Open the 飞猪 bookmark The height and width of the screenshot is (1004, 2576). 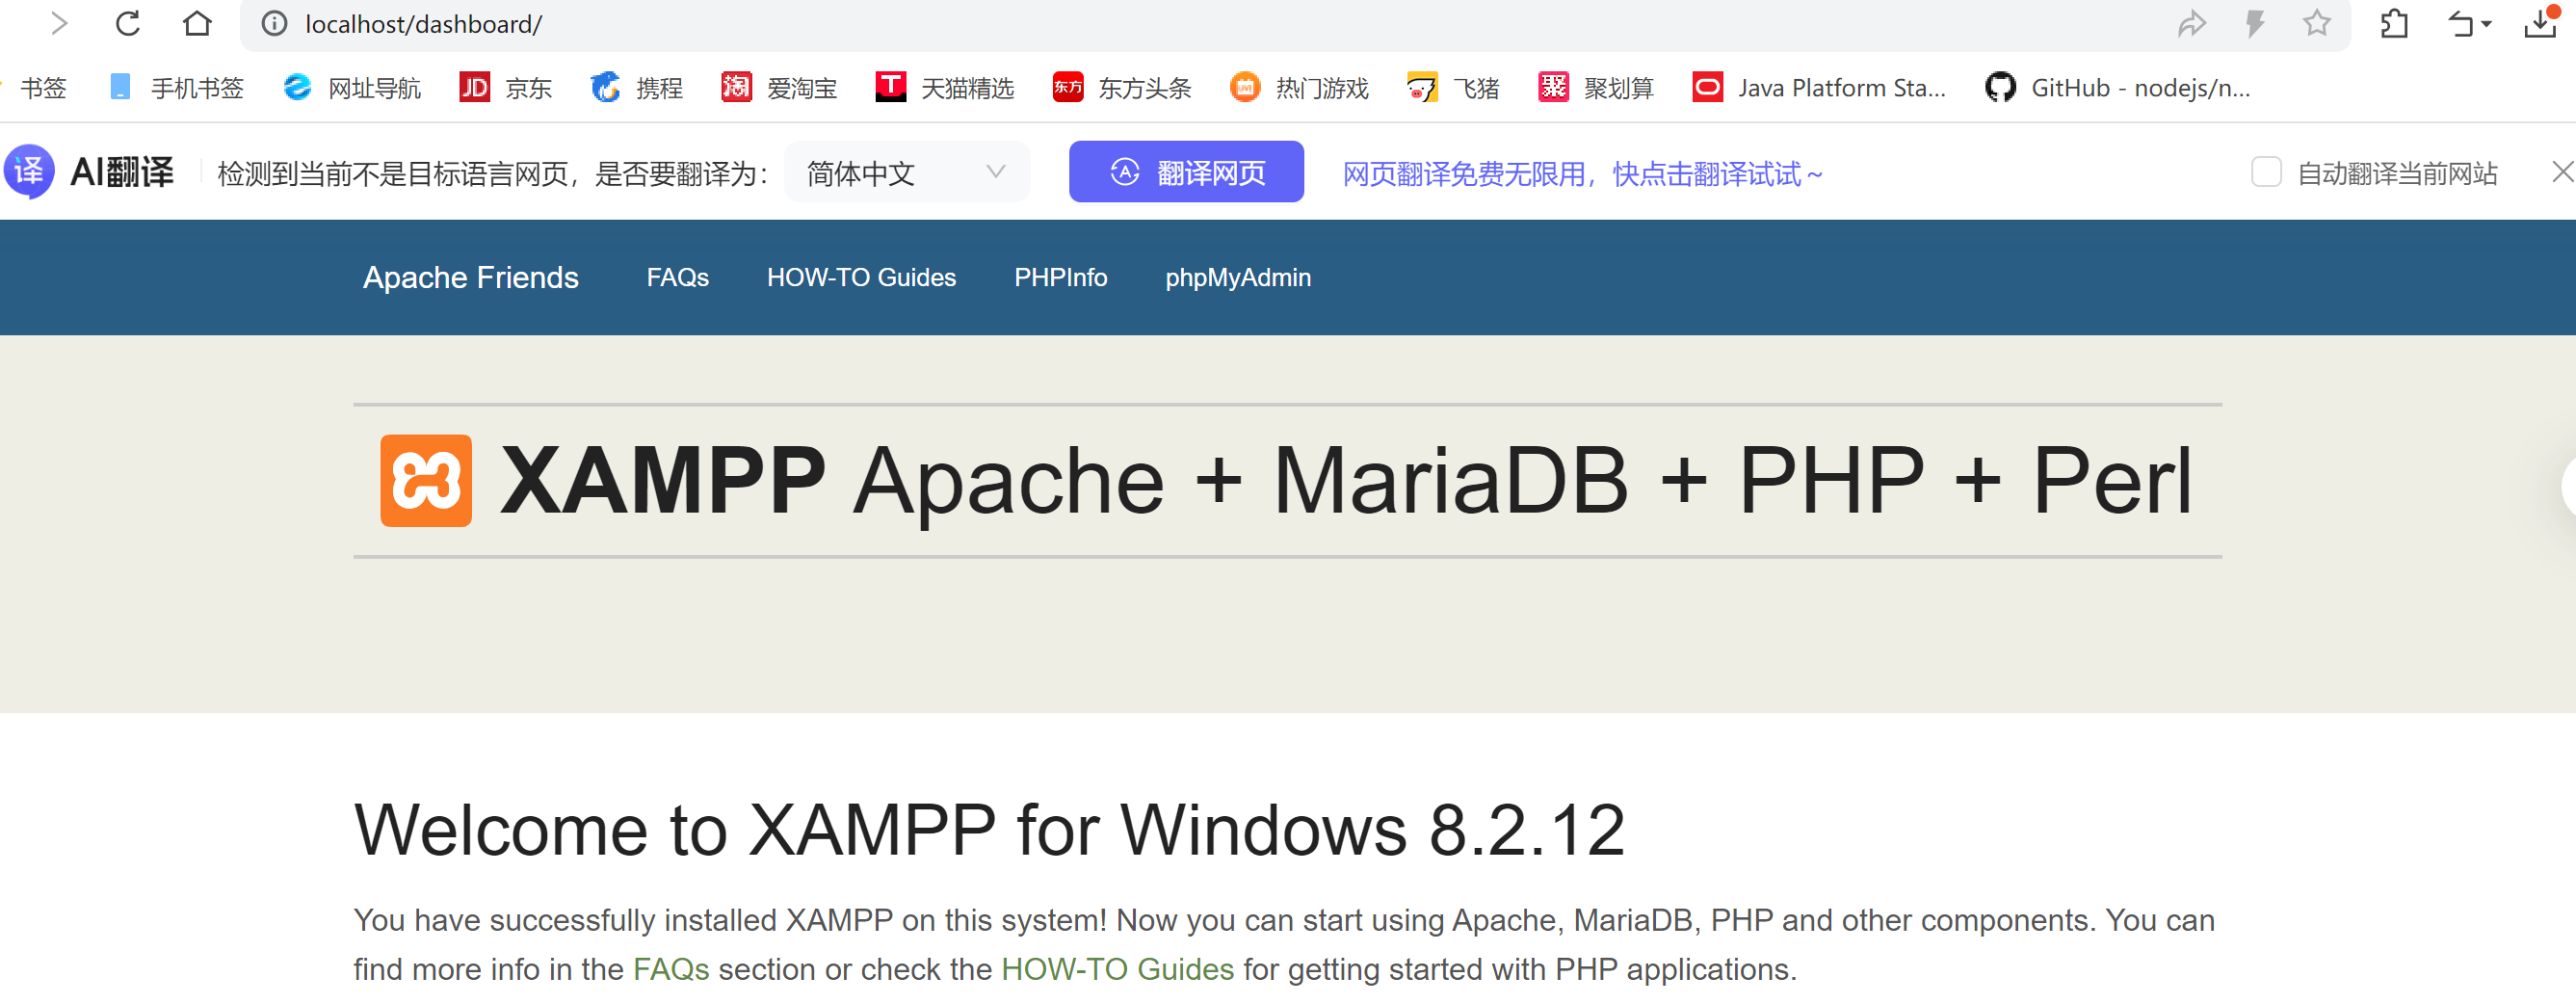(1452, 88)
